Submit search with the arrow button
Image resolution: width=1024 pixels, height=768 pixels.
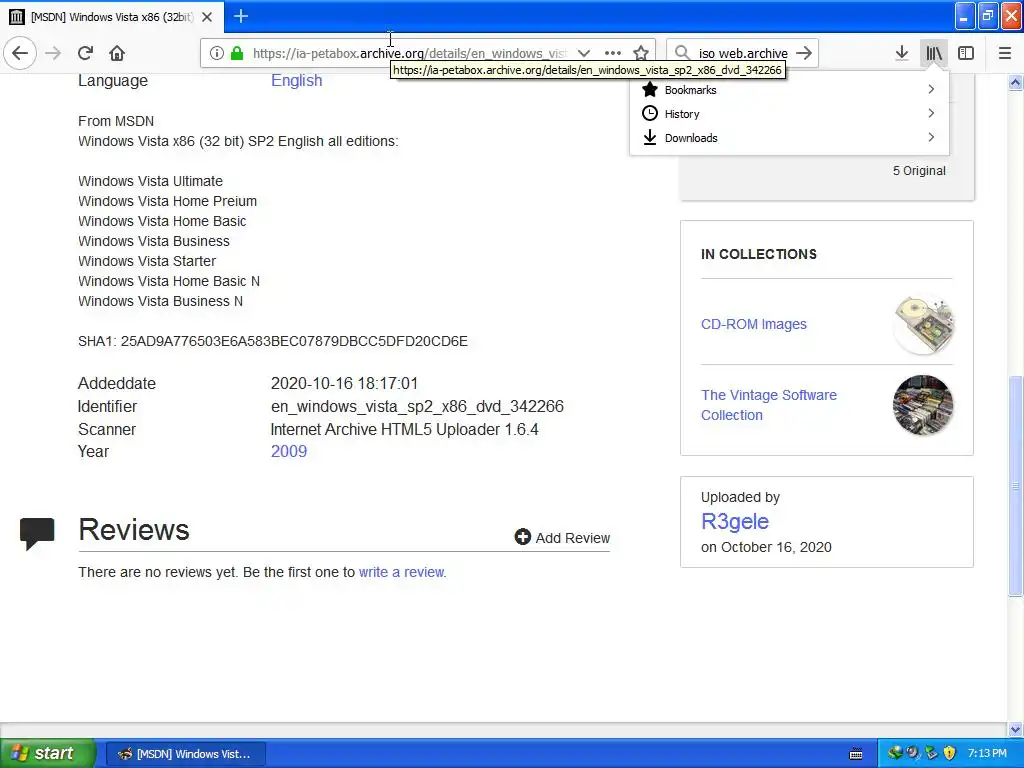(805, 53)
